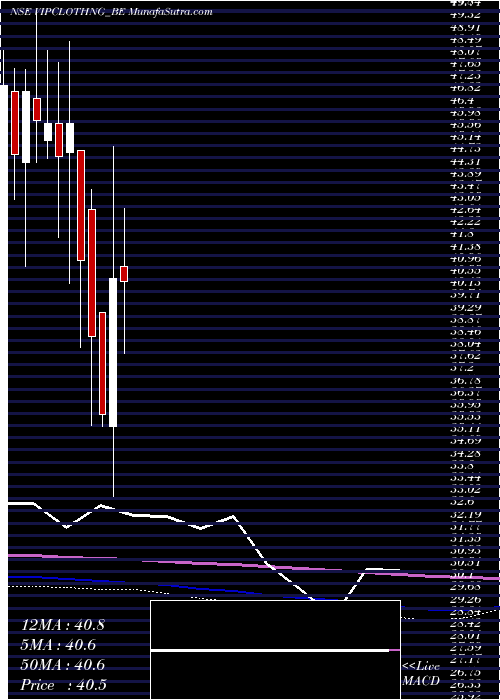Click the 48.91 price axis label
The image size is (500, 700).
pos(466,27)
